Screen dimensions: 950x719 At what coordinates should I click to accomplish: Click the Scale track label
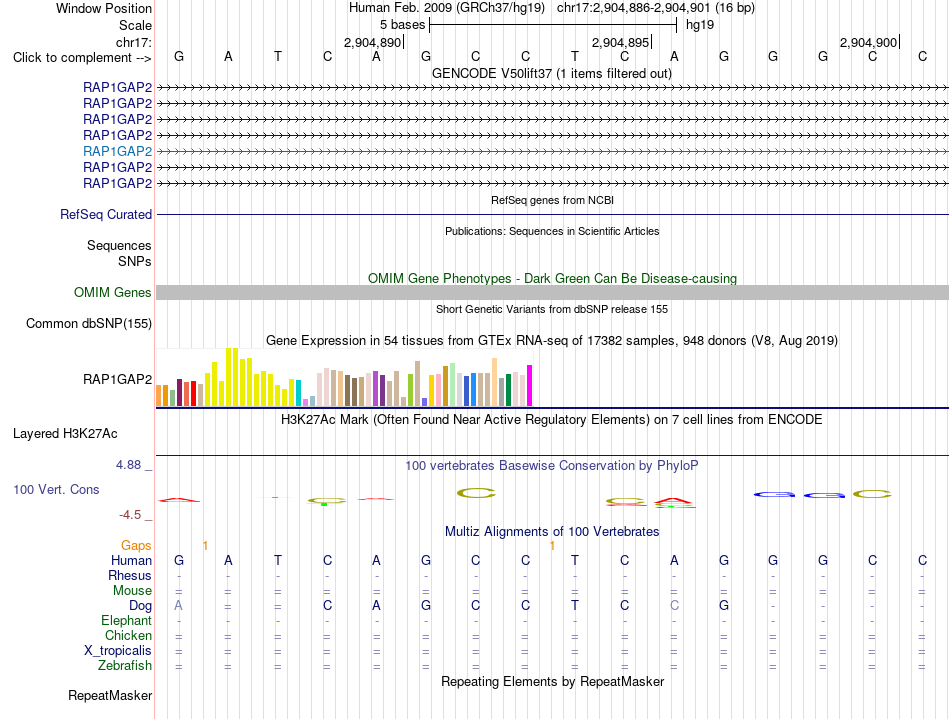(x=135, y=25)
